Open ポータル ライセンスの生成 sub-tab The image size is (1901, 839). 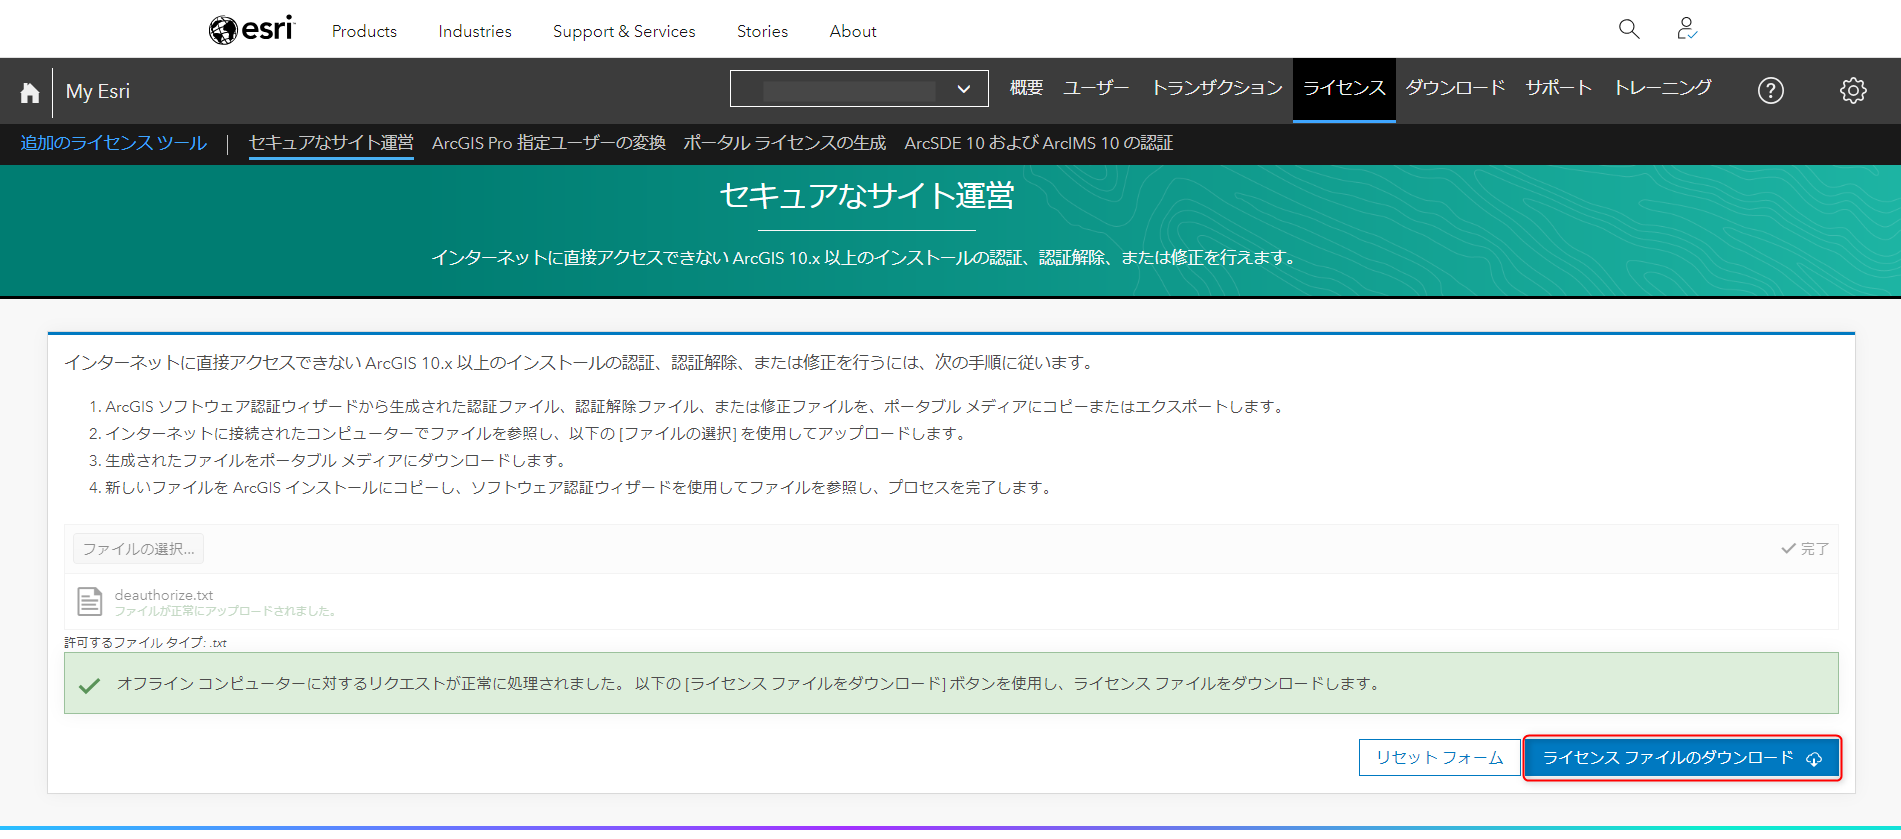point(785,143)
